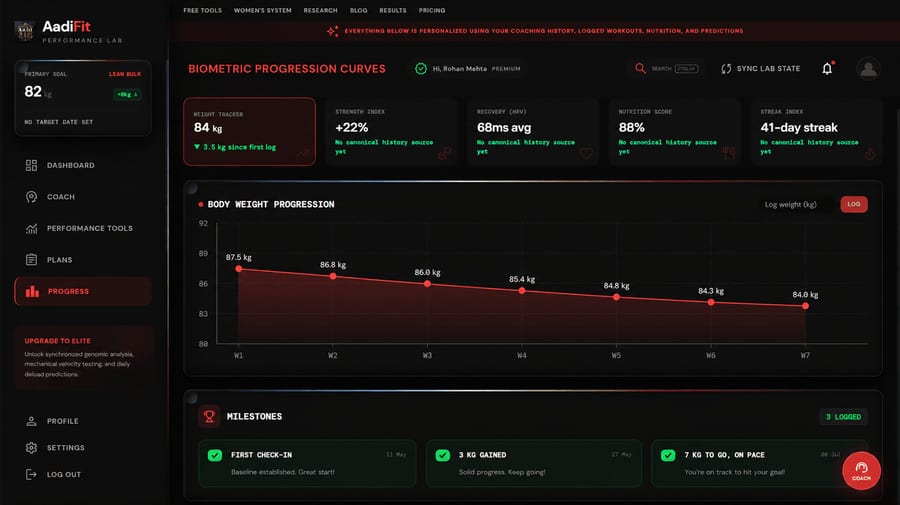Screen dimensions: 900x505
Task: Click utensils icon on Nutrition Score card
Action: click(728, 153)
